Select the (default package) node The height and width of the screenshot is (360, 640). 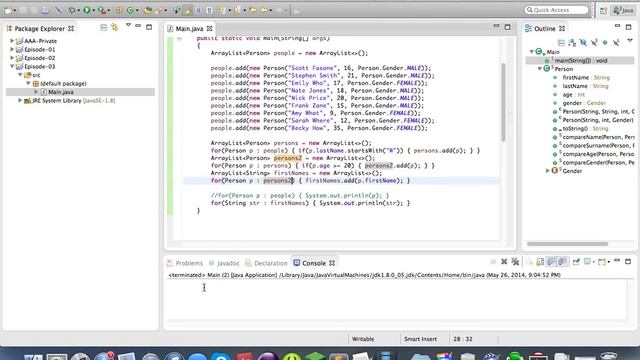pos(63,83)
